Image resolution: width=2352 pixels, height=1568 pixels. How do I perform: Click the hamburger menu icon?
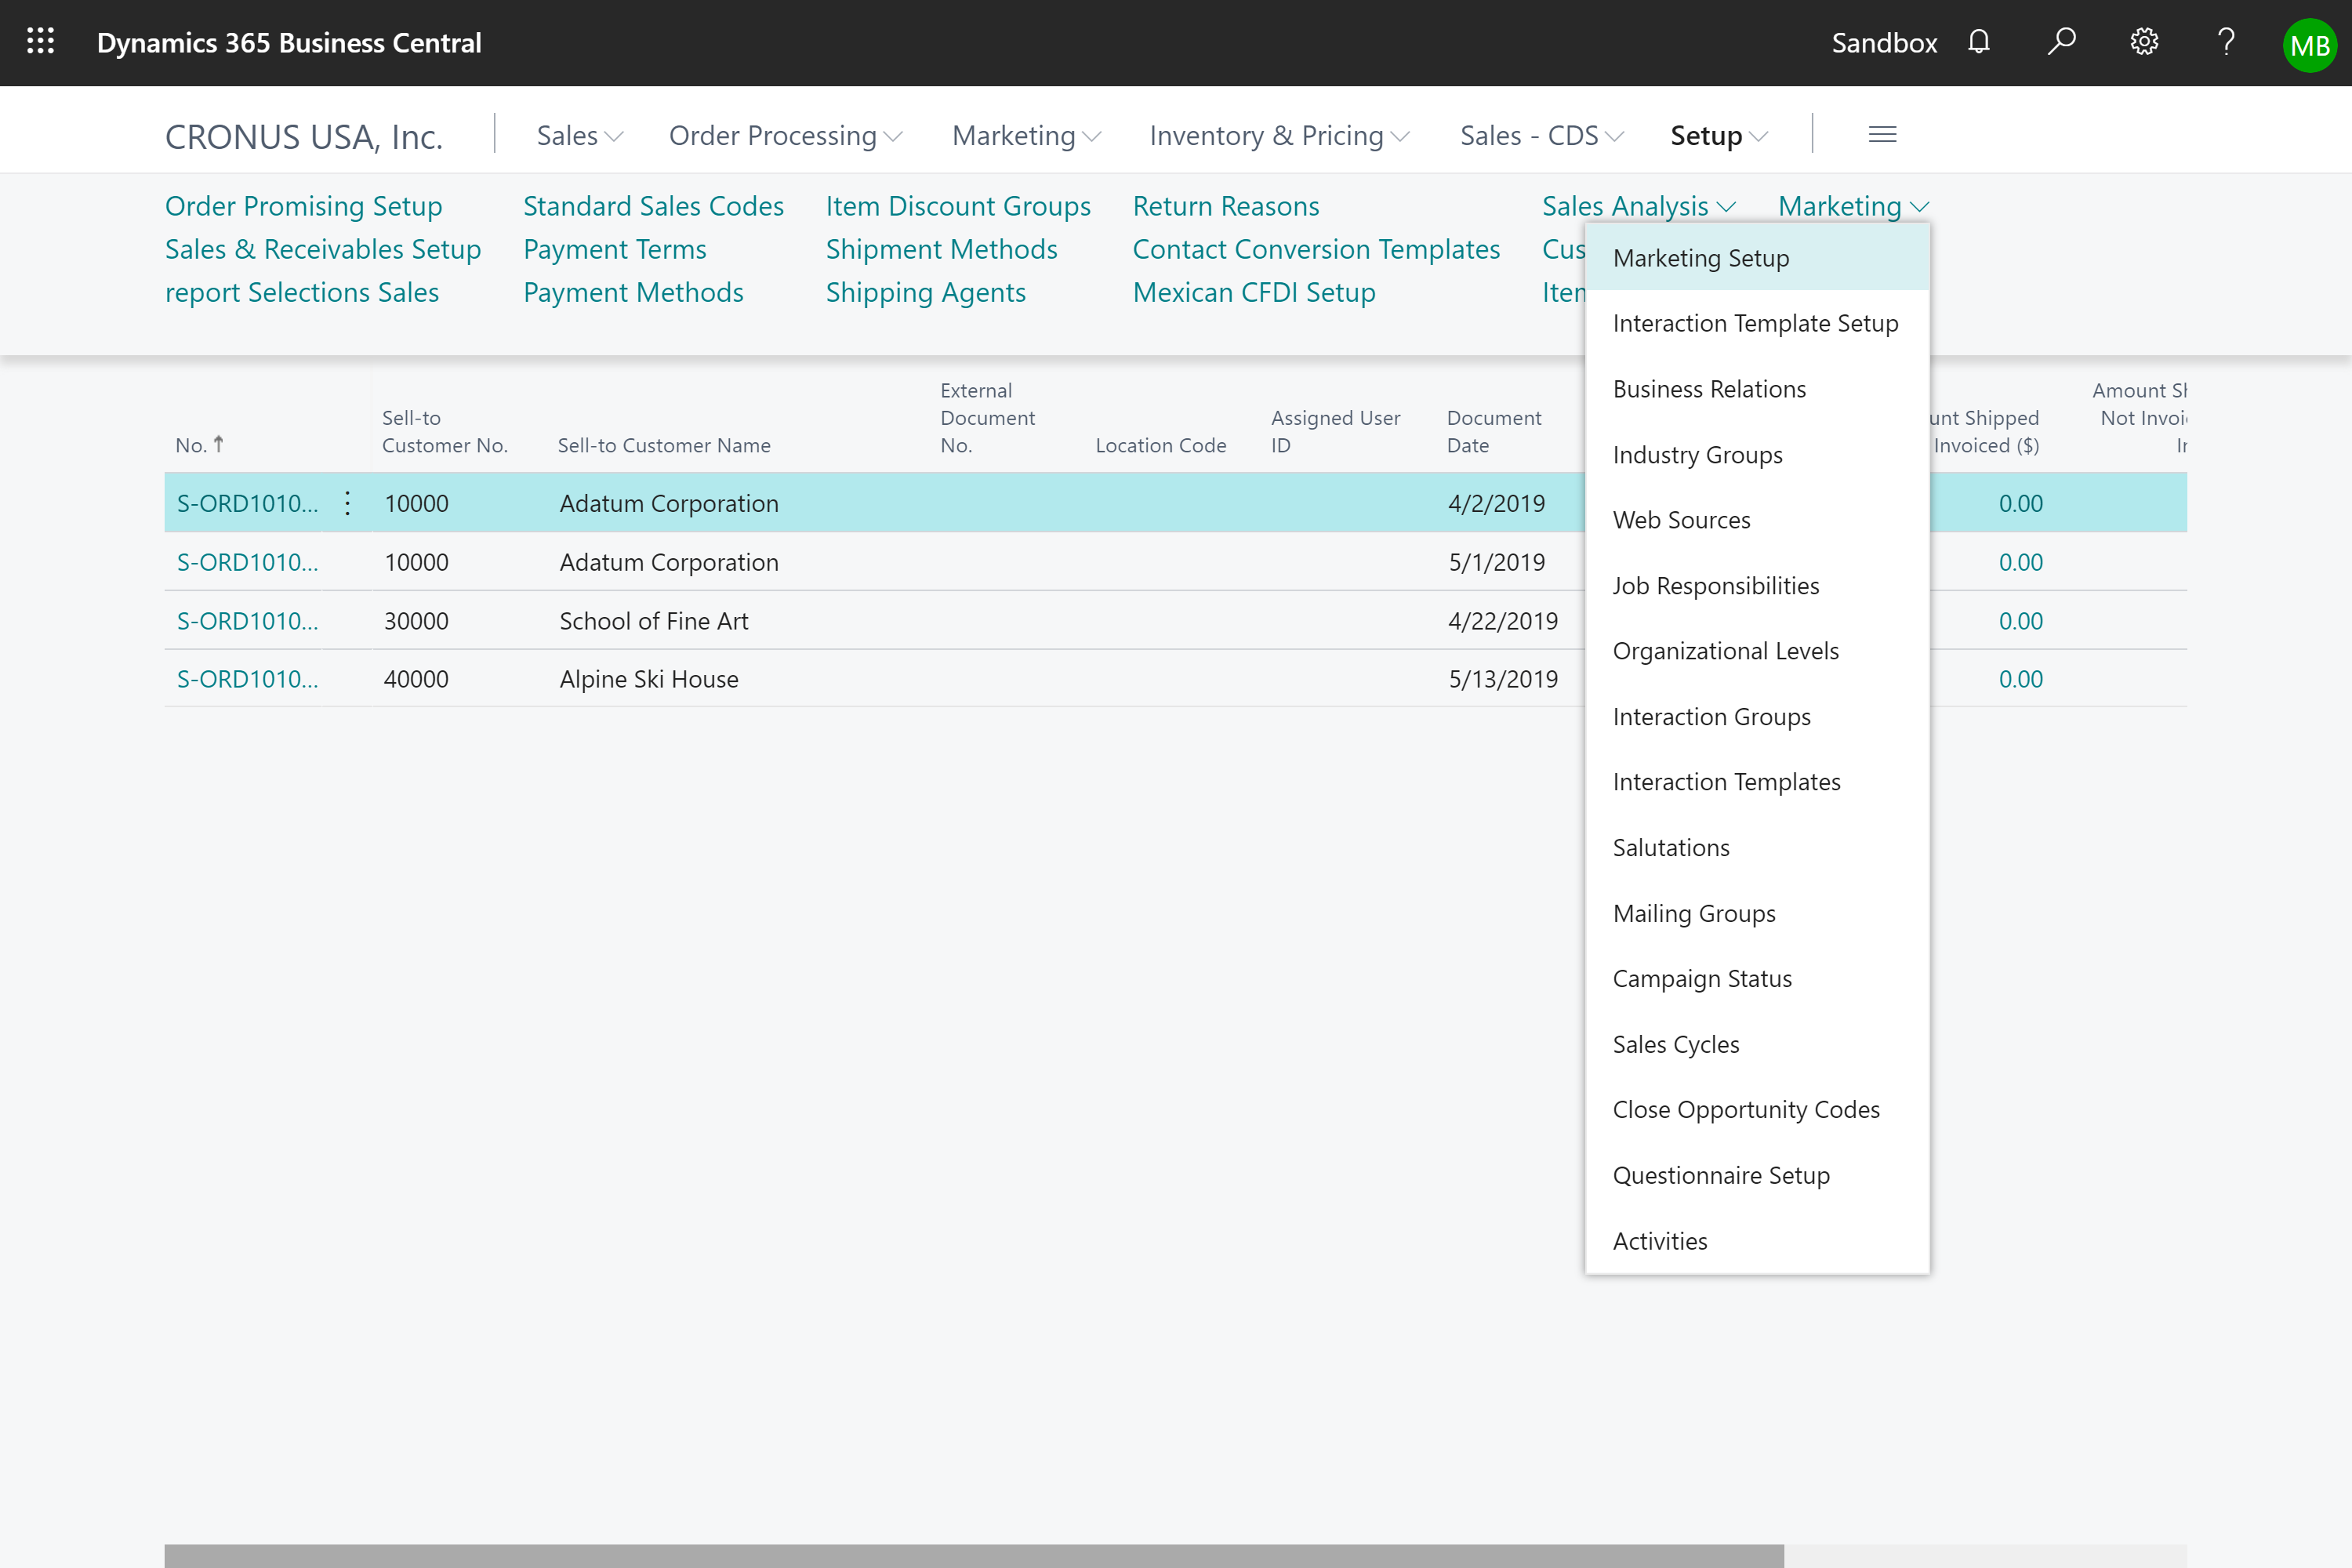tap(1883, 133)
